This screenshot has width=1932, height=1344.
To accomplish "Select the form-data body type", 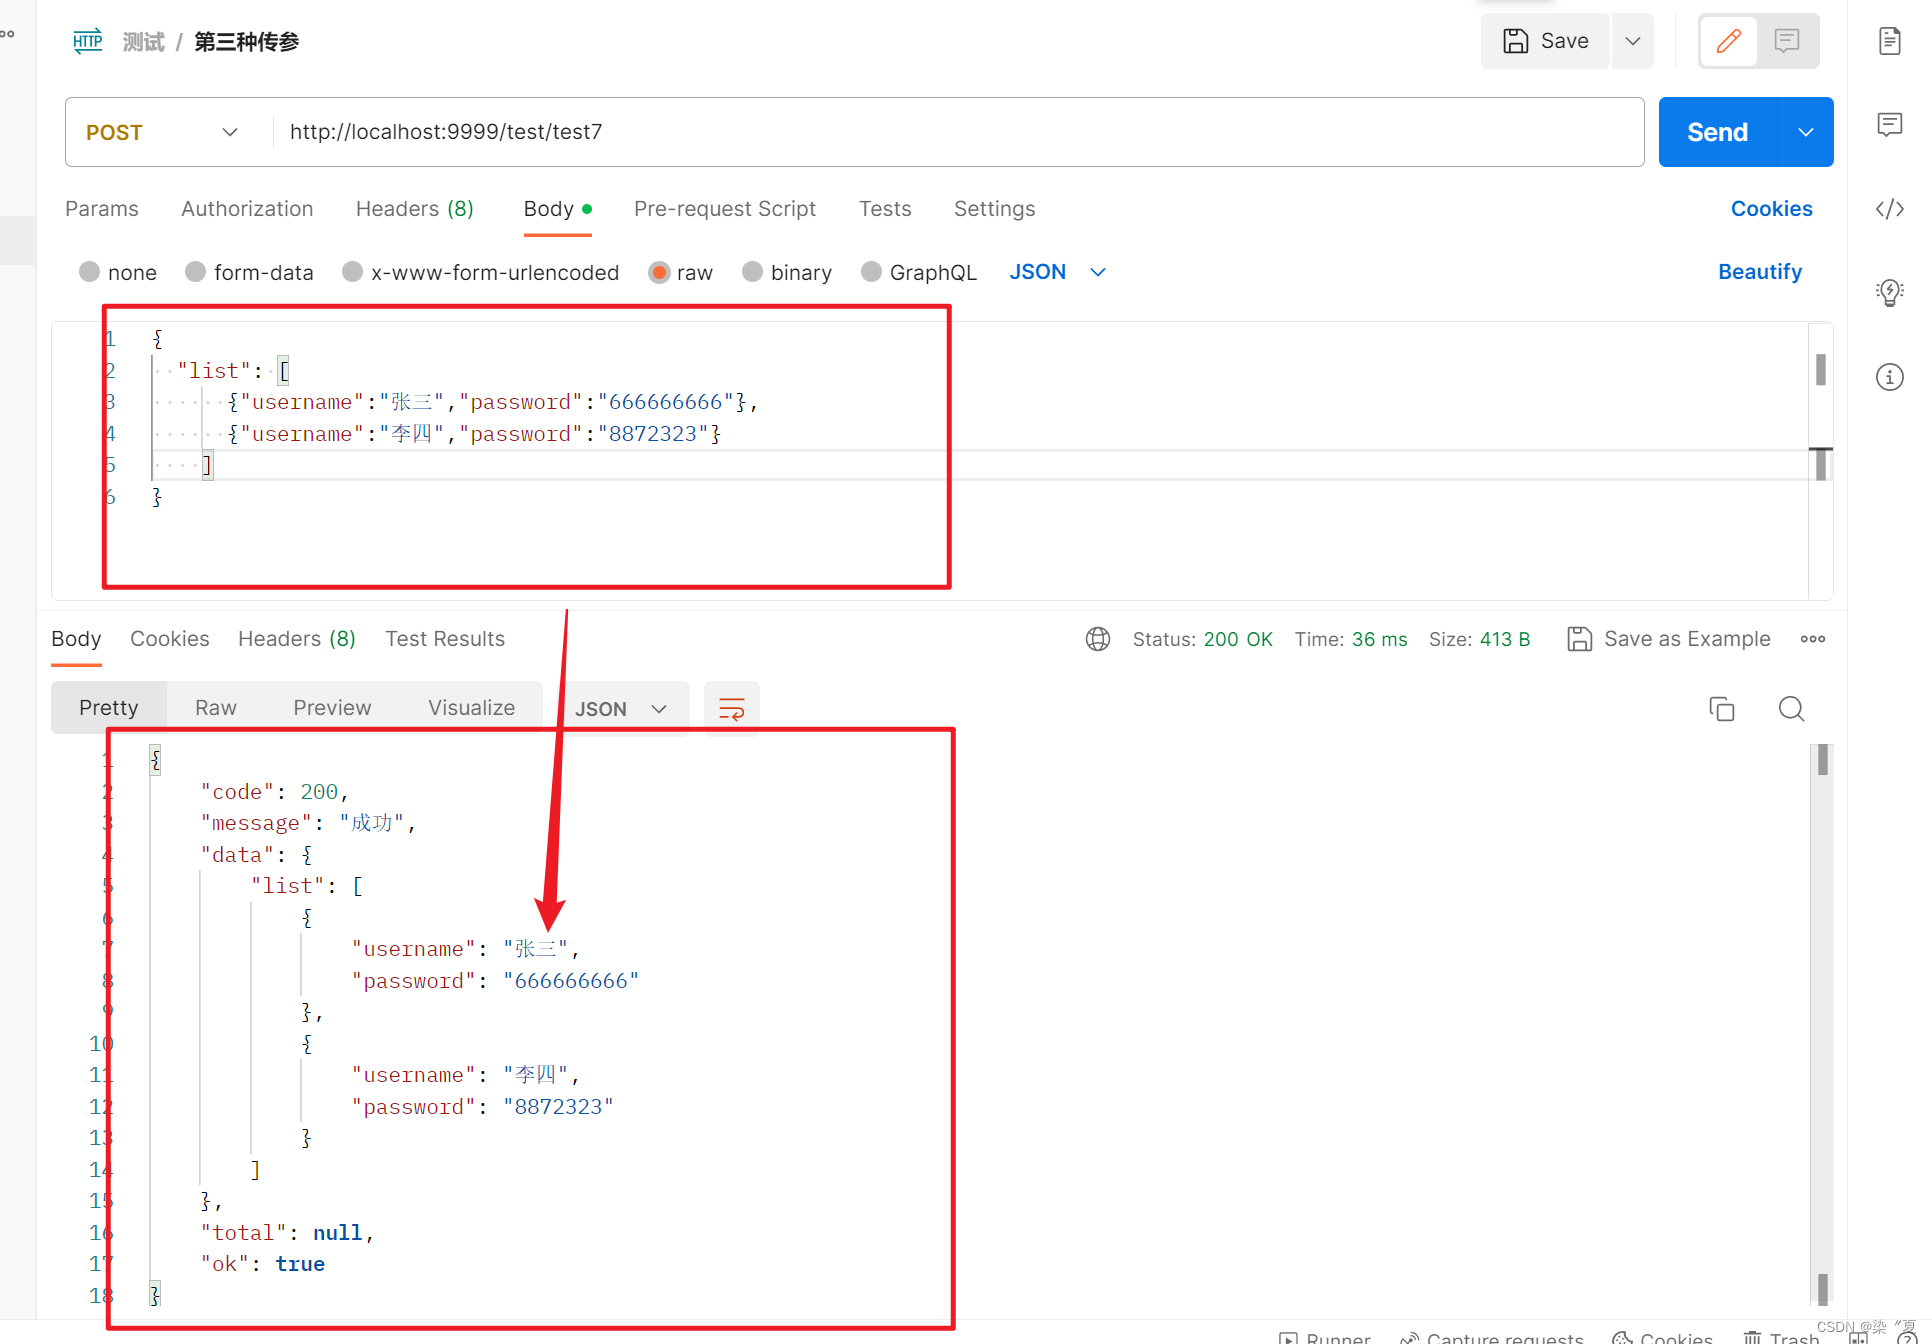I will point(196,272).
